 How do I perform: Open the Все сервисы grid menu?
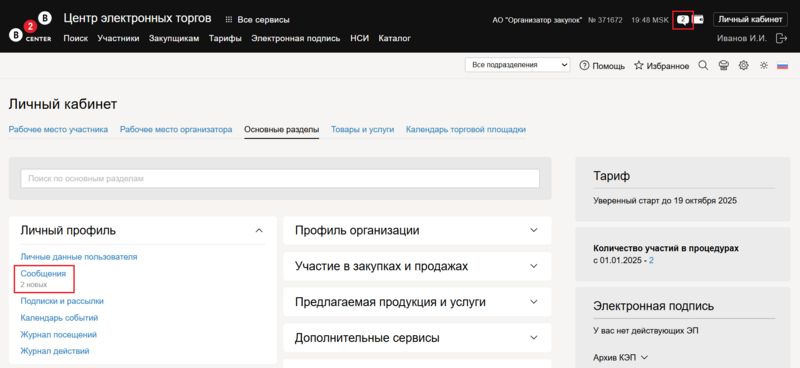[x=258, y=20]
